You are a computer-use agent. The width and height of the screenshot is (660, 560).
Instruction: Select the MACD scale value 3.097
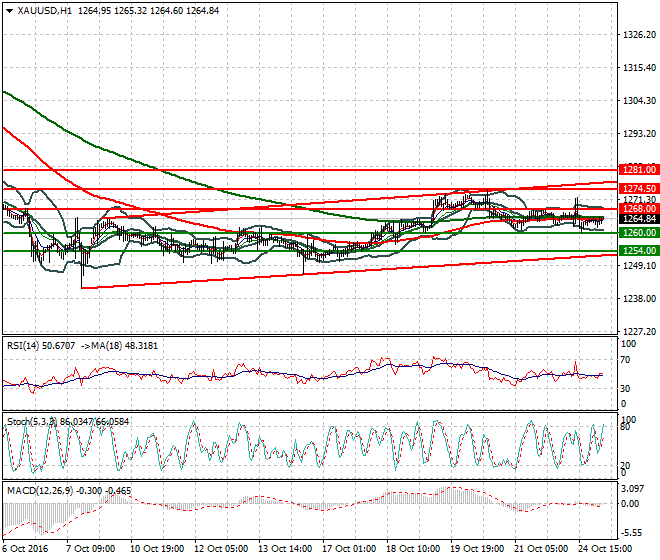(633, 488)
